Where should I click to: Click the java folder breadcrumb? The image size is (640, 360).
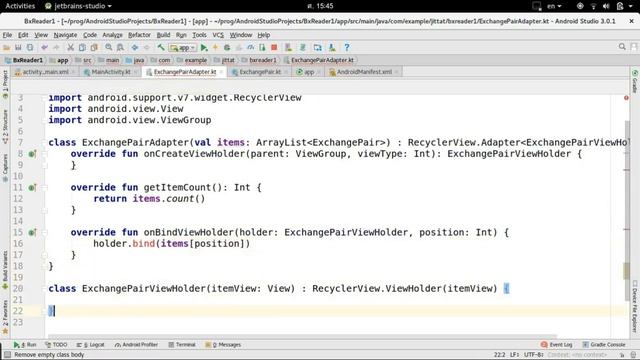pyautogui.click(x=135, y=60)
